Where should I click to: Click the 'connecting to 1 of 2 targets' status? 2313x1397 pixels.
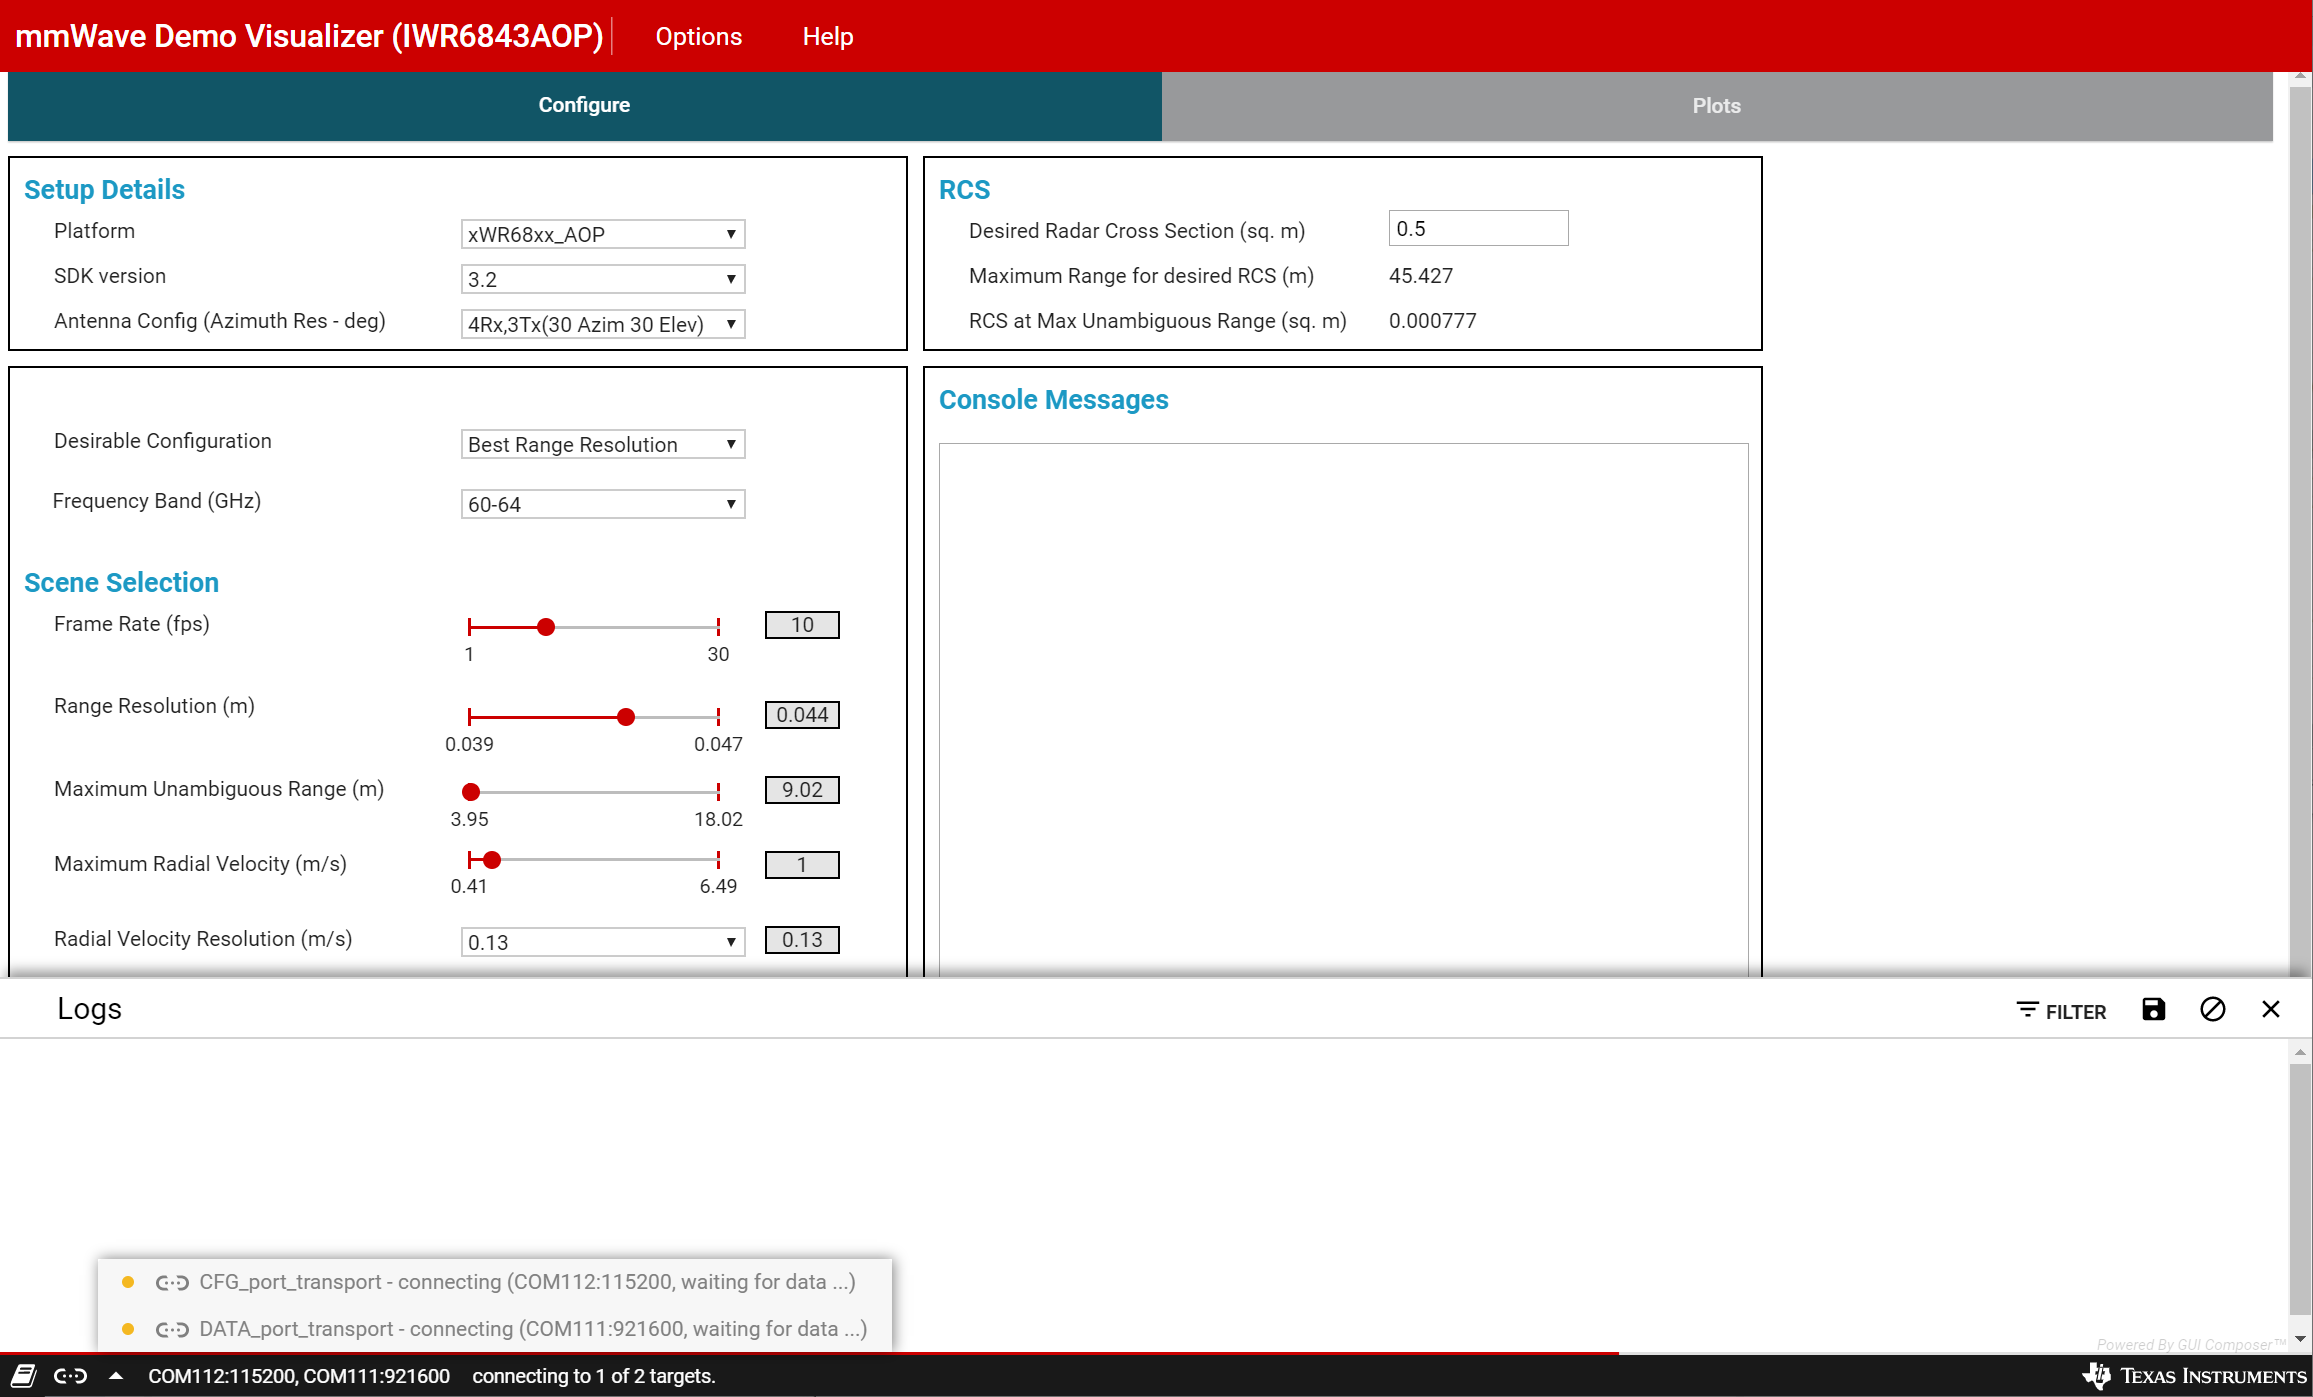[x=594, y=1376]
